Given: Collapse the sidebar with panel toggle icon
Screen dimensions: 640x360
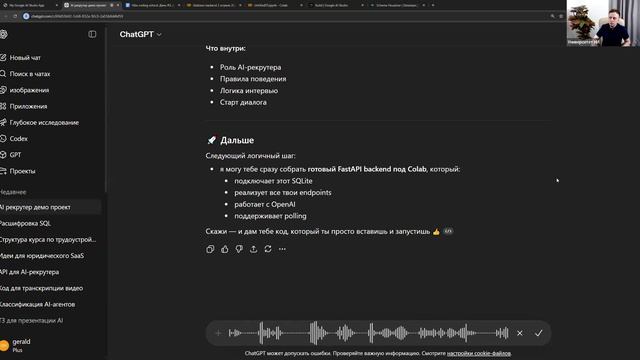Looking at the screenshot, I should coord(92,34).
